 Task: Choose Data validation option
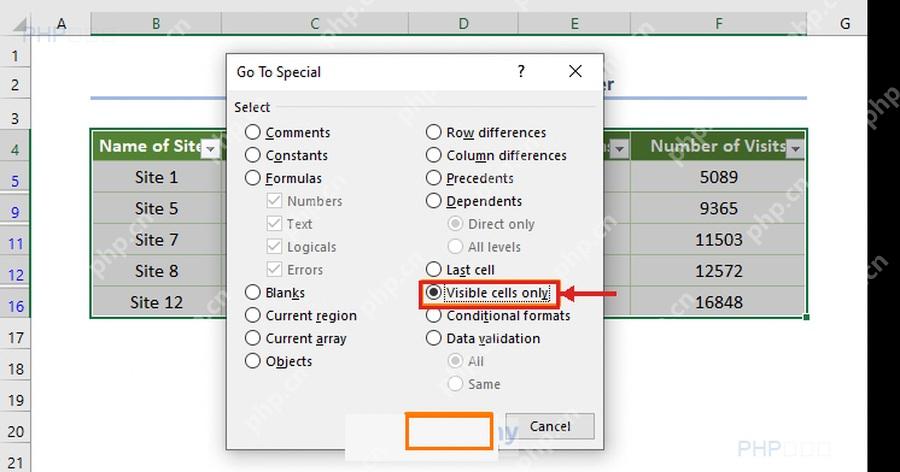pyautogui.click(x=483, y=339)
